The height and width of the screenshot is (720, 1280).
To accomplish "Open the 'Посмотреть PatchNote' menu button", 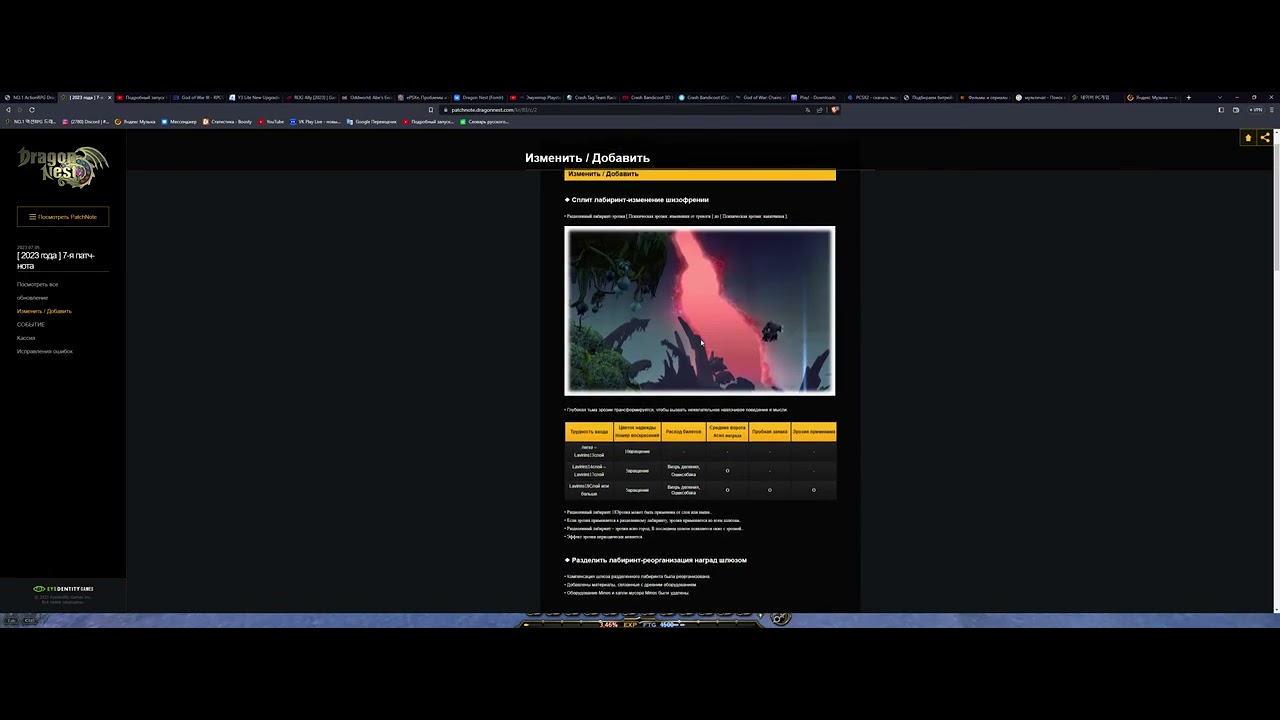I will coord(63,217).
